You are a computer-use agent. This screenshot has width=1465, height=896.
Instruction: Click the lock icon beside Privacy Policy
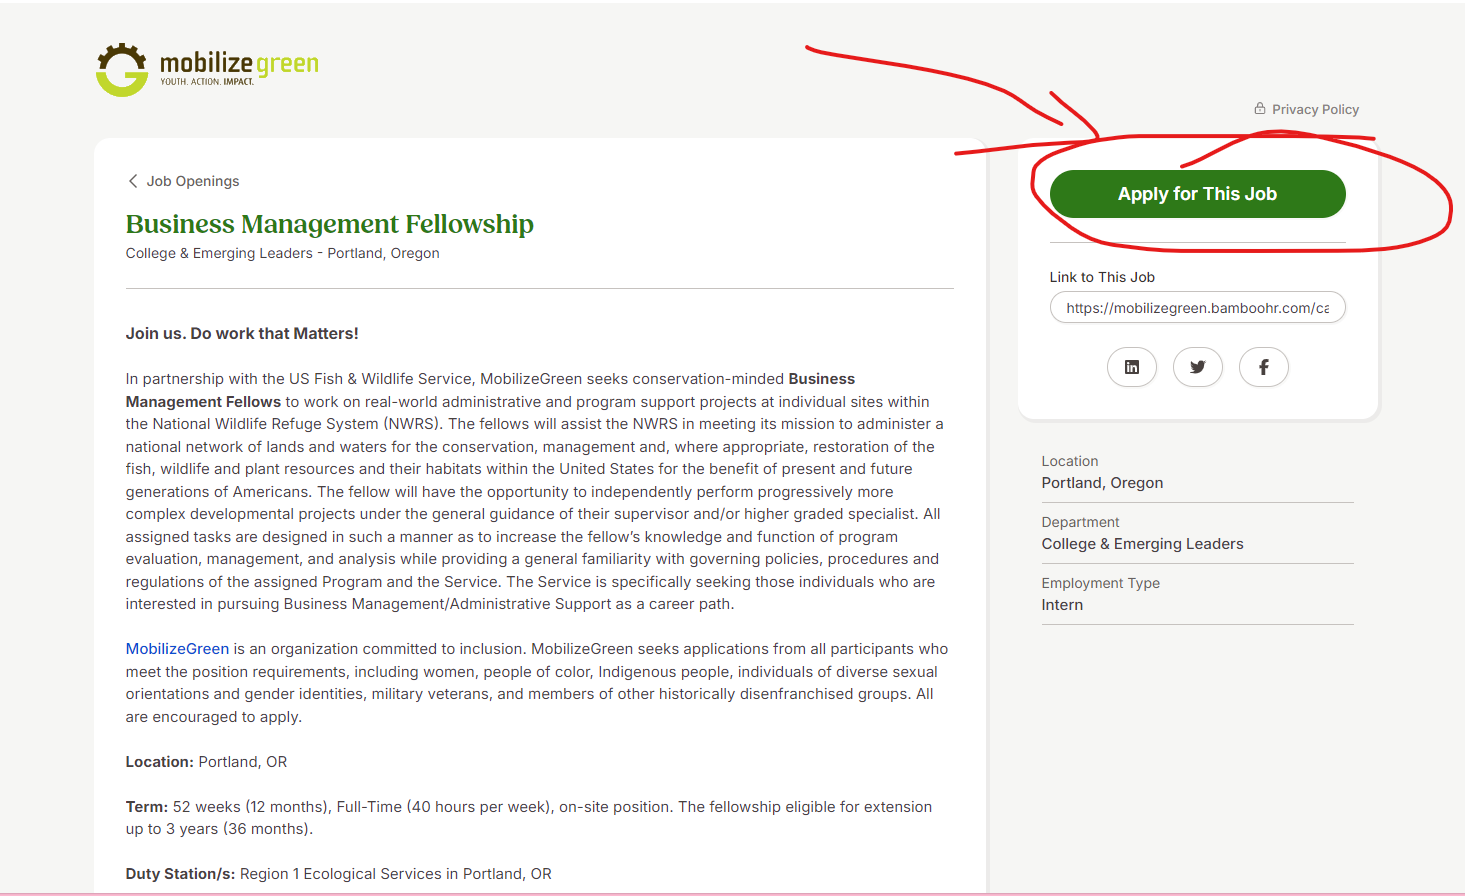pos(1260,109)
